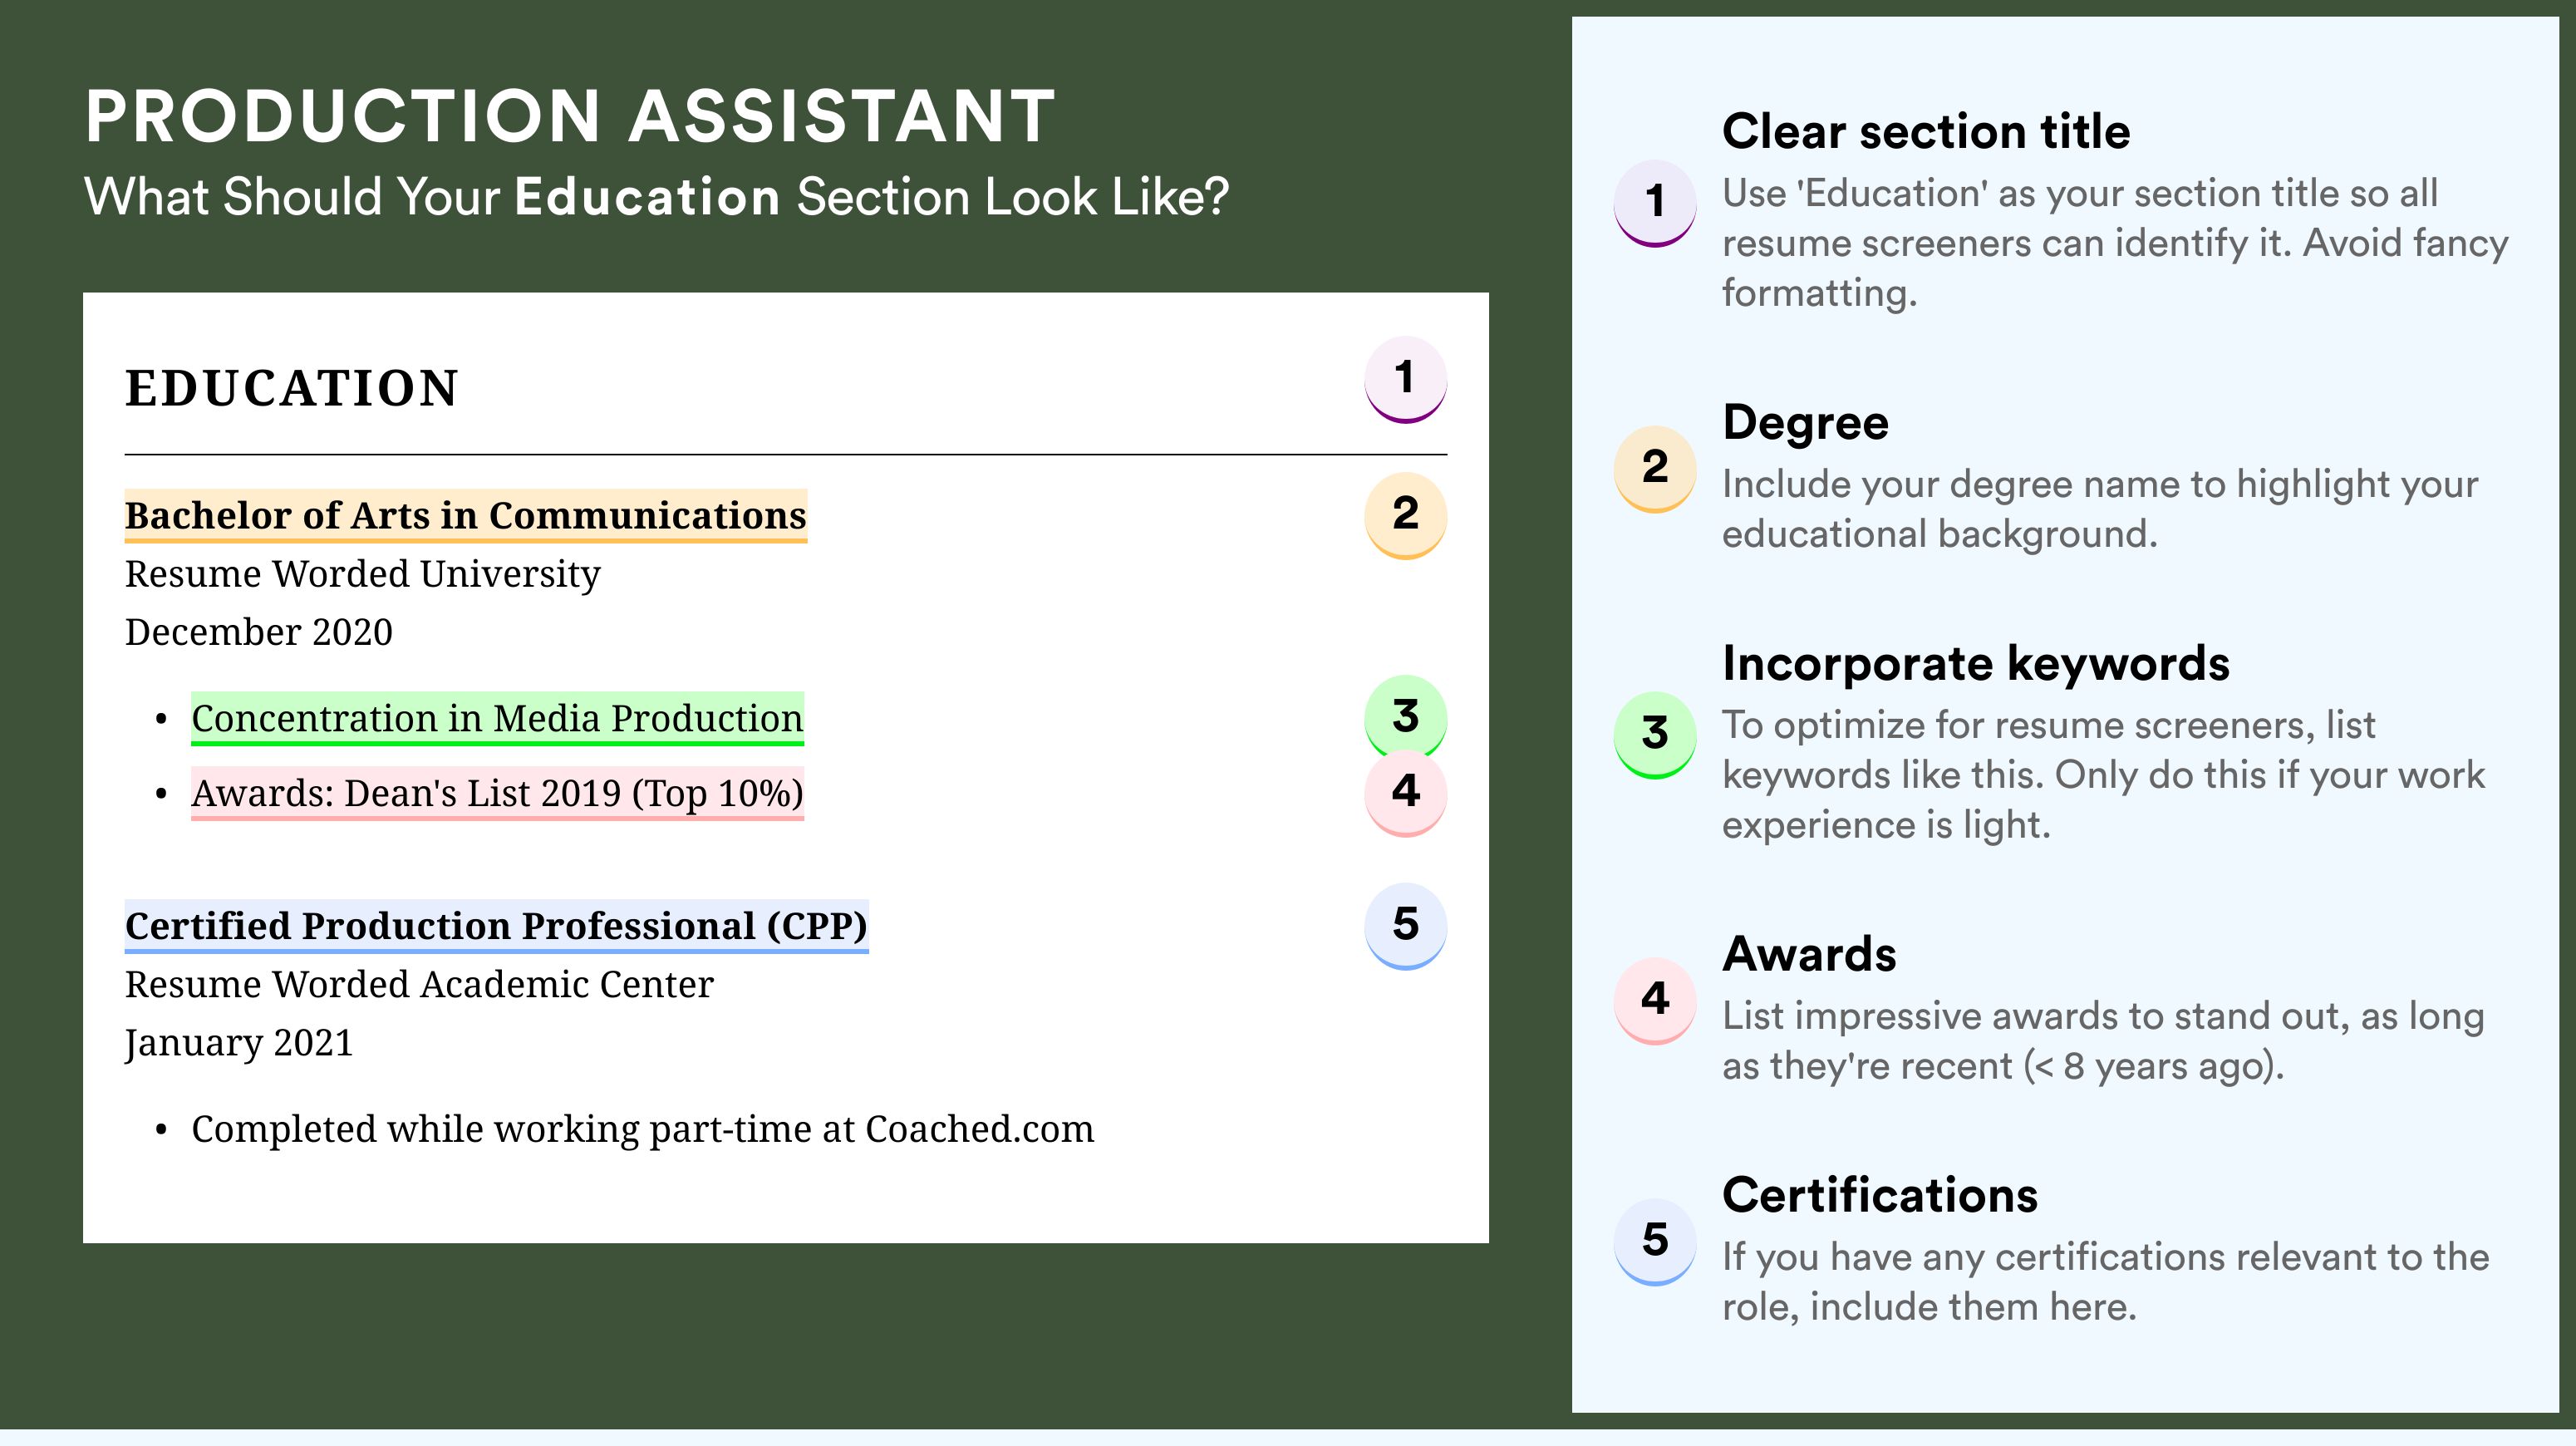The image size is (2576, 1446).
Task: Click purple badge 1 next to "Clear section title"
Action: click(x=1654, y=203)
